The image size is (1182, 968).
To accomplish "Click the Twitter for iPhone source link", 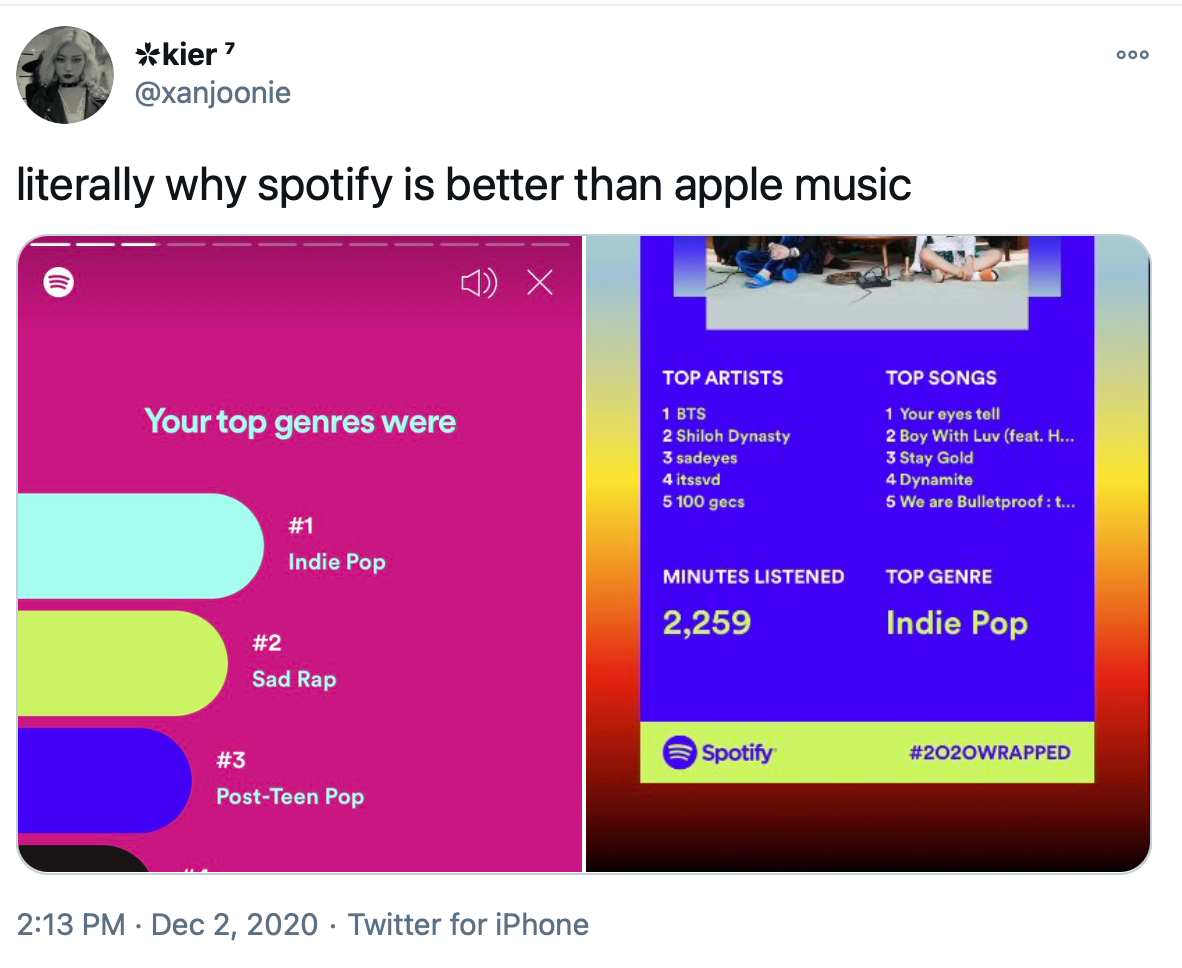I will click(x=468, y=924).
